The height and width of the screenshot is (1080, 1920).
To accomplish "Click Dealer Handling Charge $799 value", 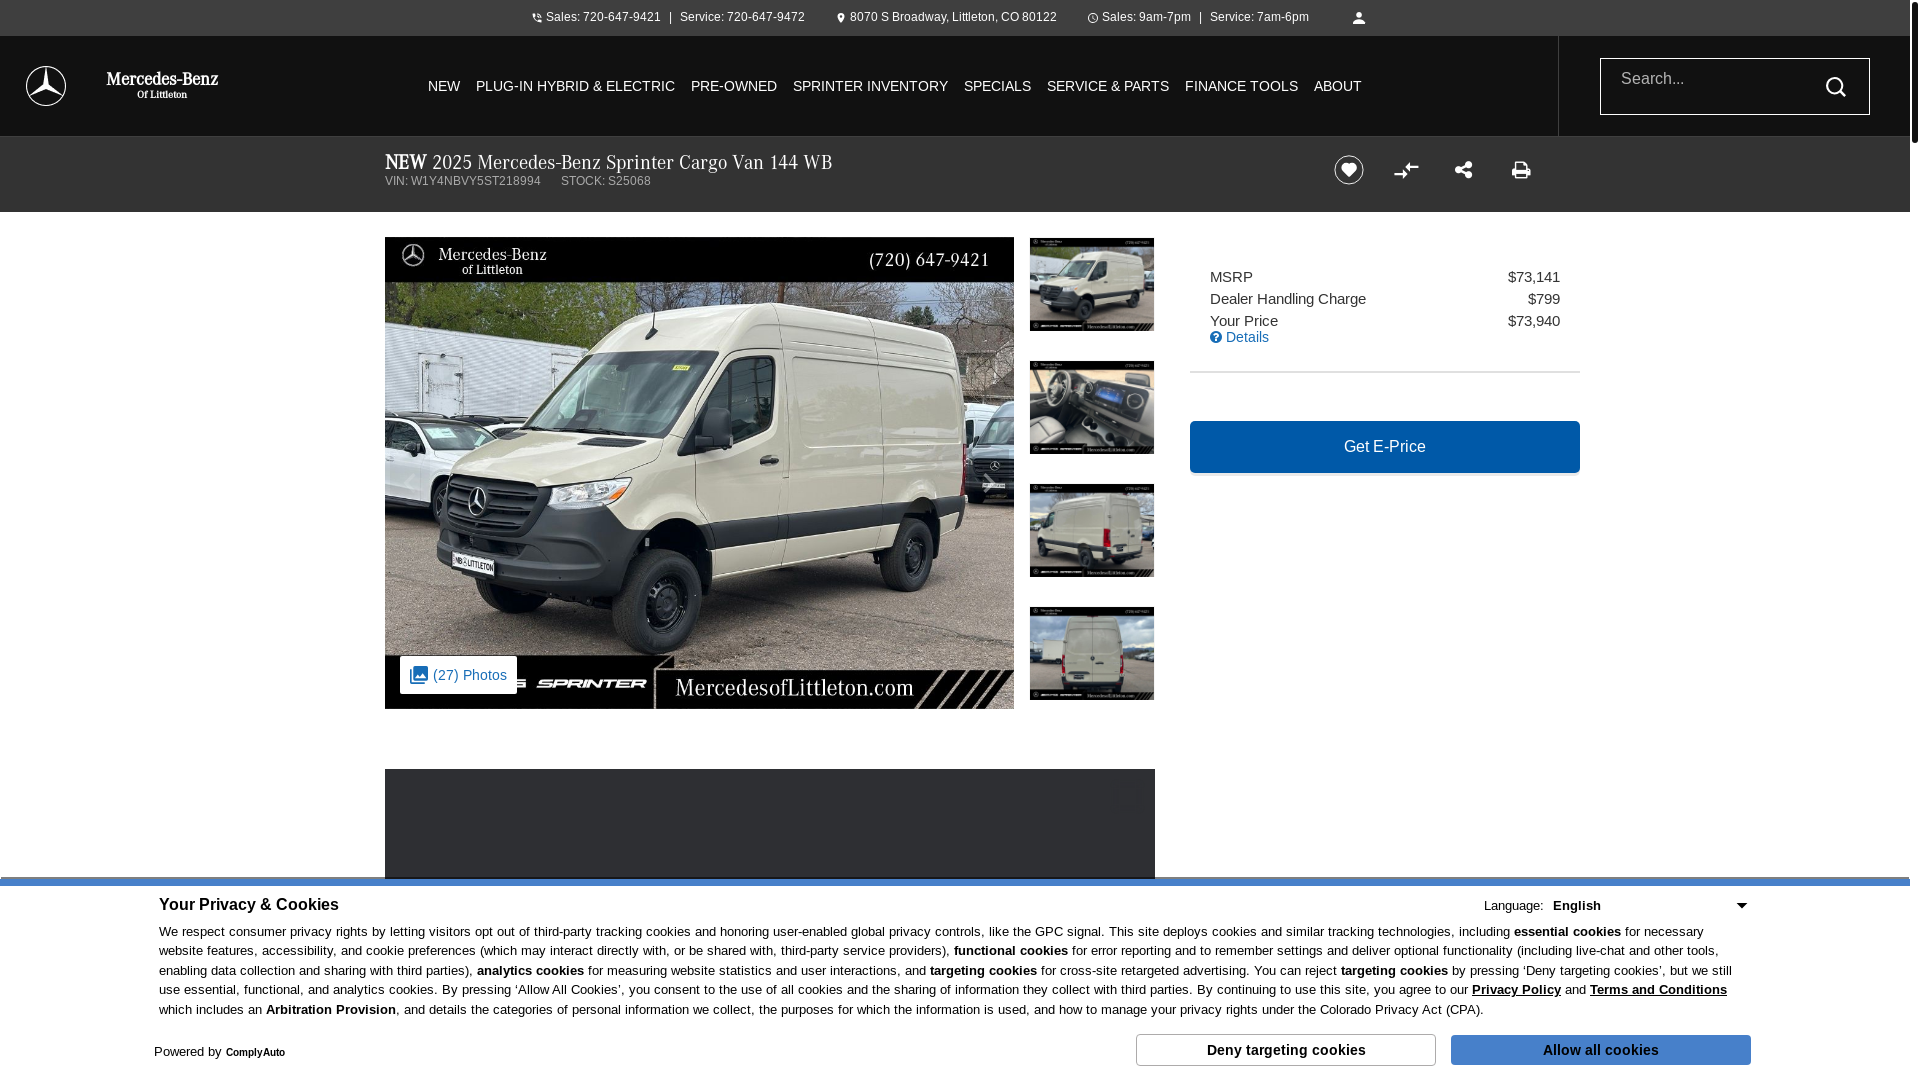I will pyautogui.click(x=1544, y=299).
